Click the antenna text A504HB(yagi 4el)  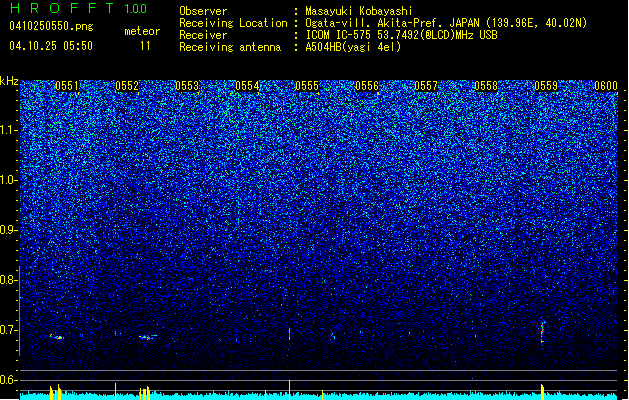coord(353,47)
